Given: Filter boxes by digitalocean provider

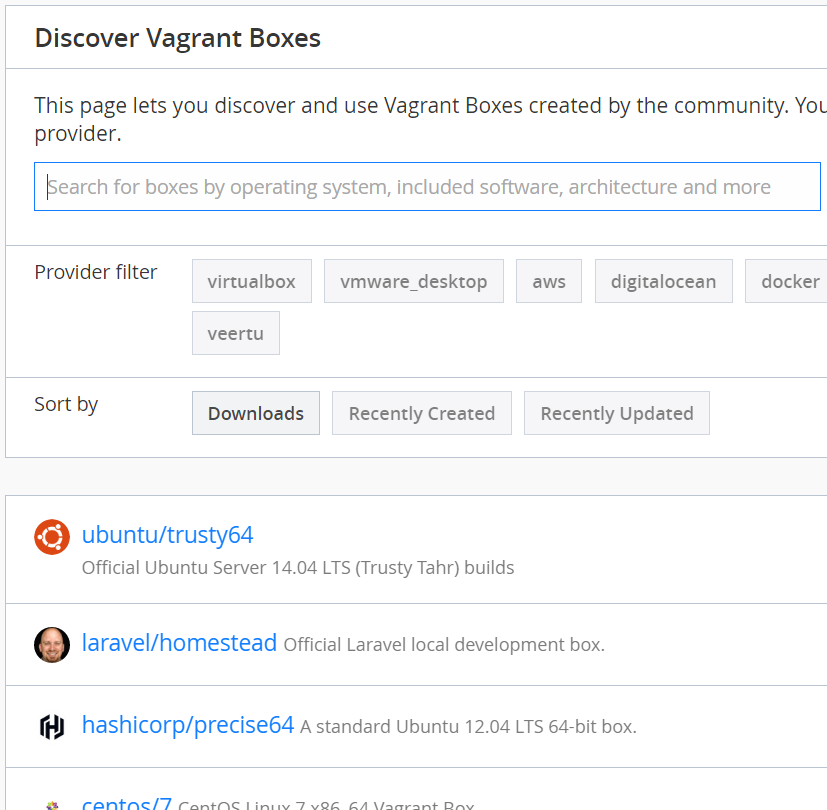Looking at the screenshot, I should point(663,282).
